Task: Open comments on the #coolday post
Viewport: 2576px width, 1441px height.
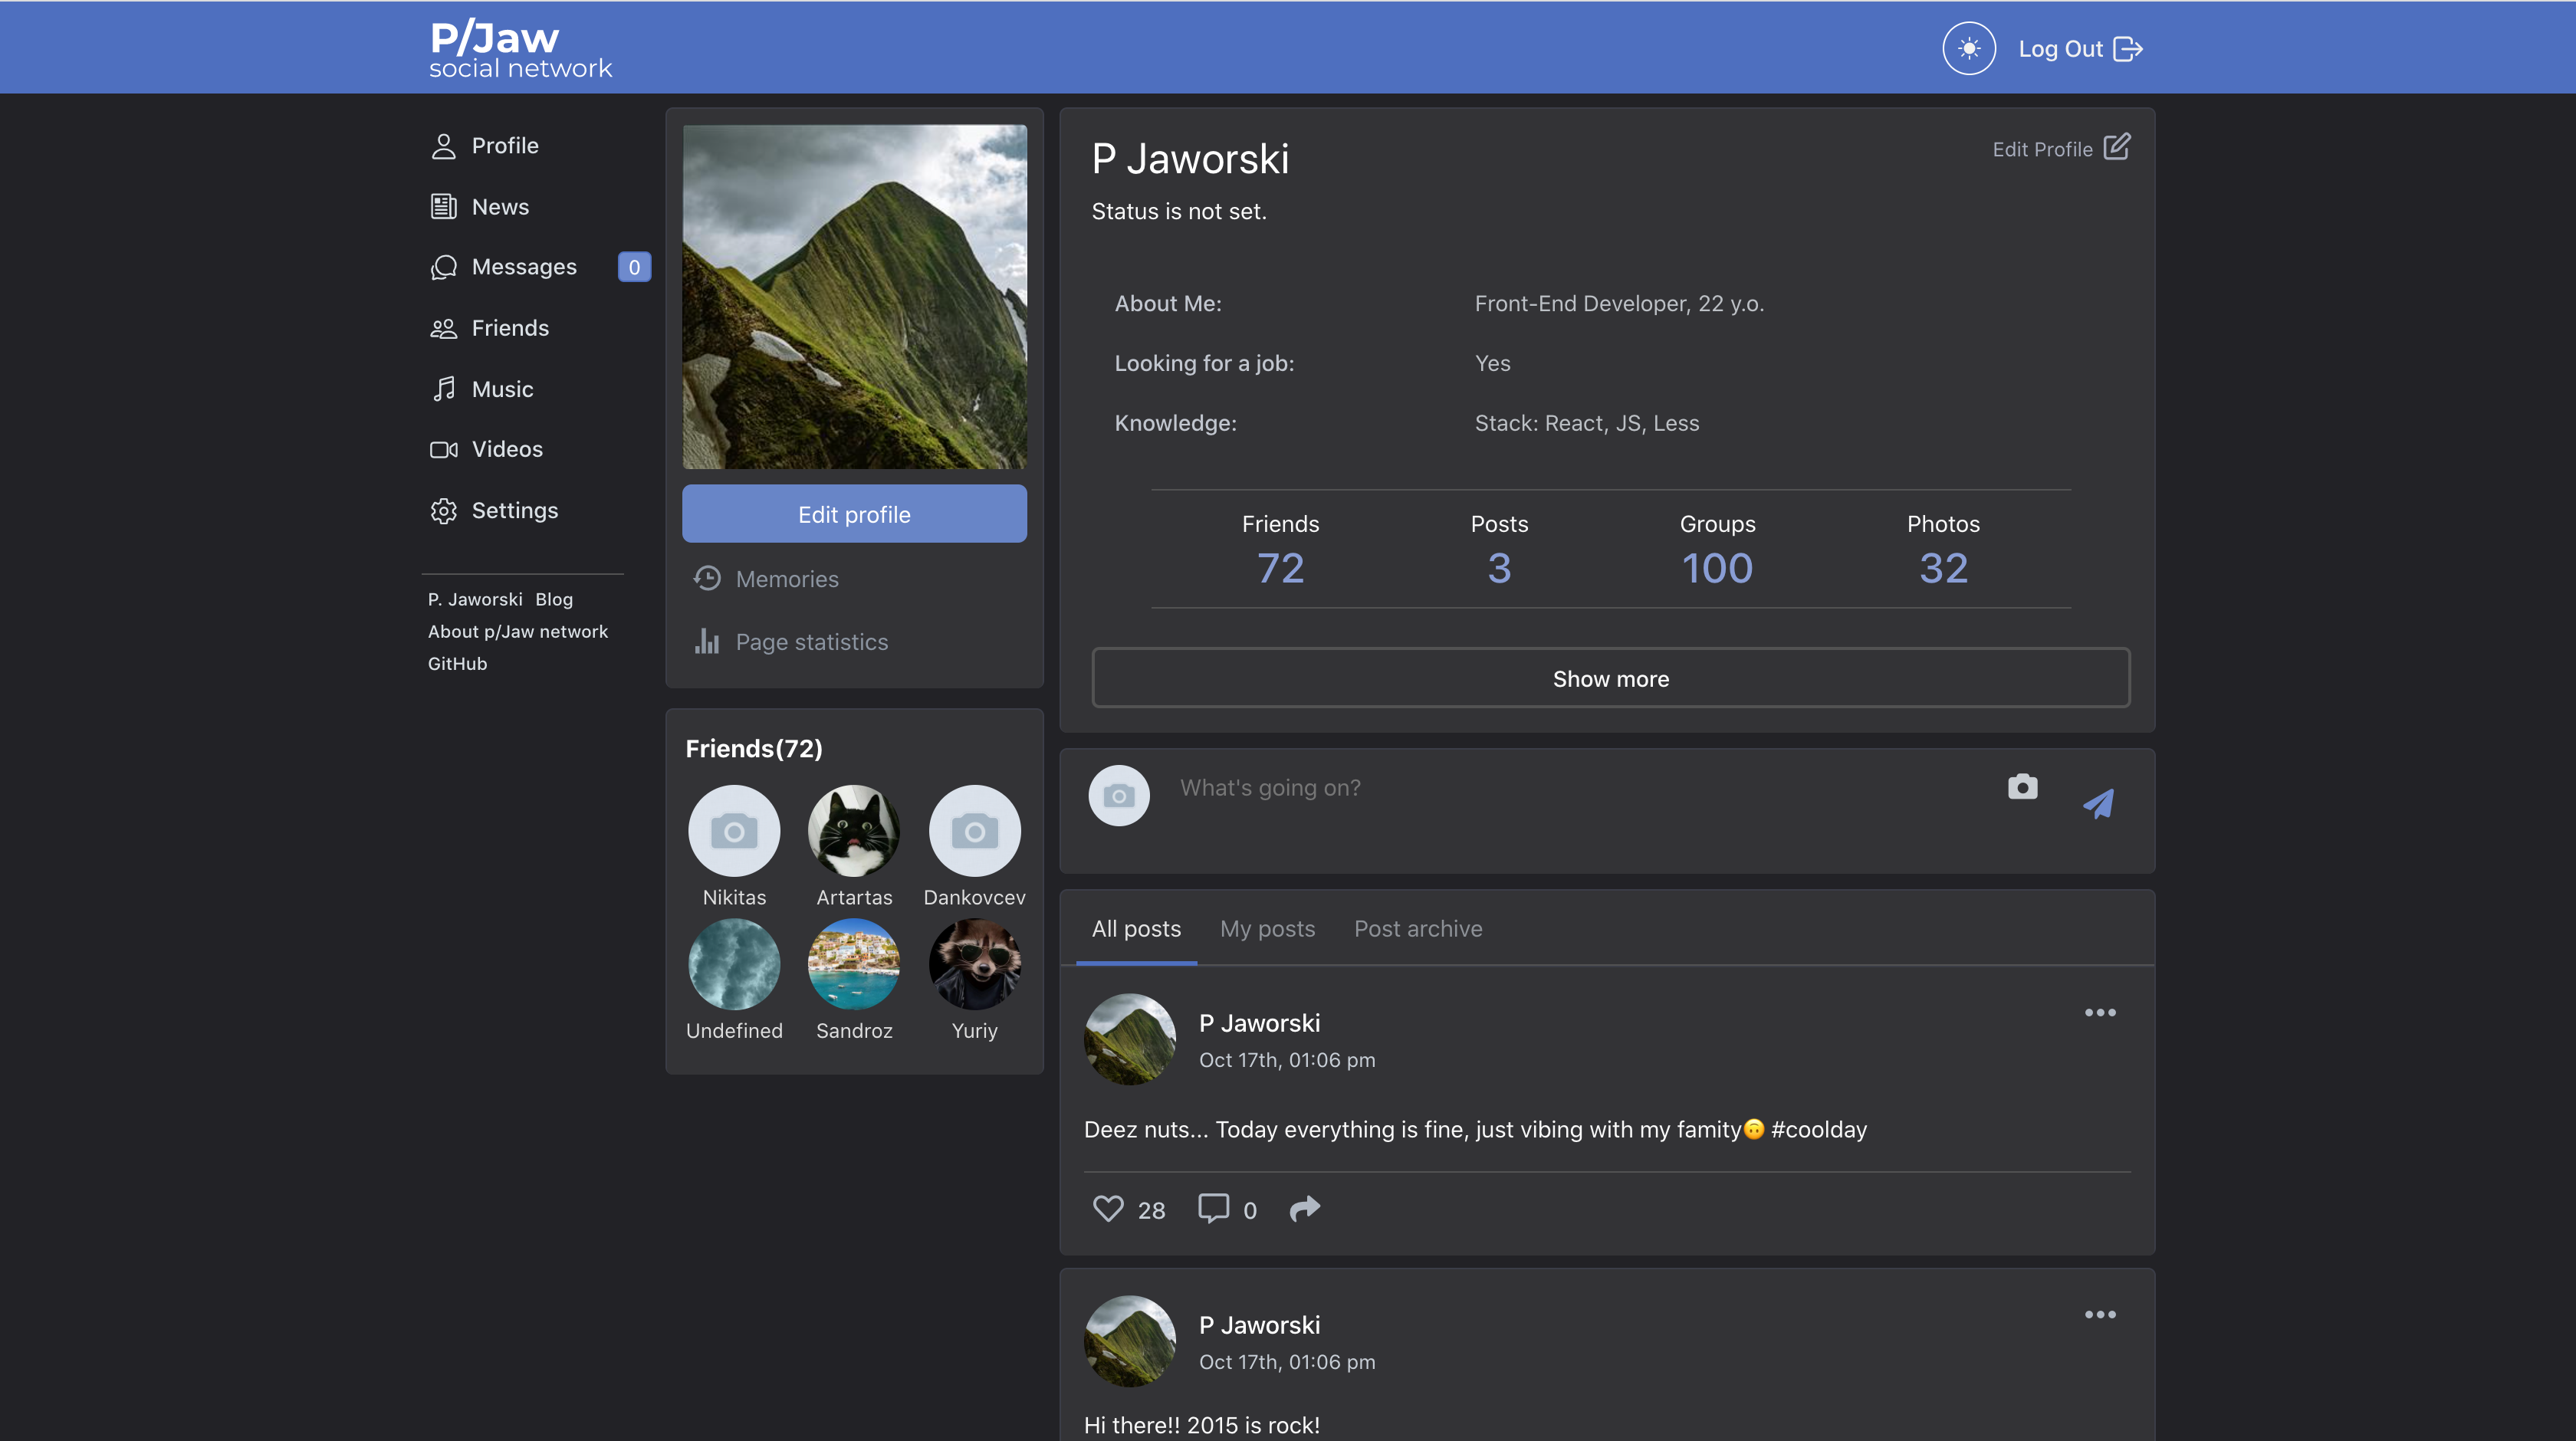Action: pyautogui.click(x=1213, y=1208)
